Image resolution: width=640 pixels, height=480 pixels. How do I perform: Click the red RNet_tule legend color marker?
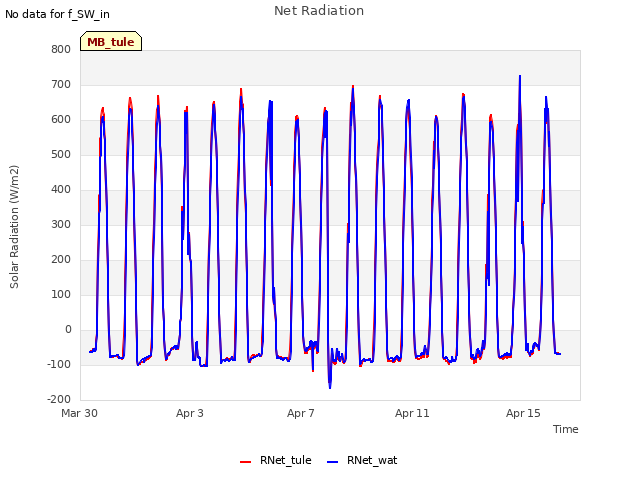pyautogui.click(x=245, y=462)
